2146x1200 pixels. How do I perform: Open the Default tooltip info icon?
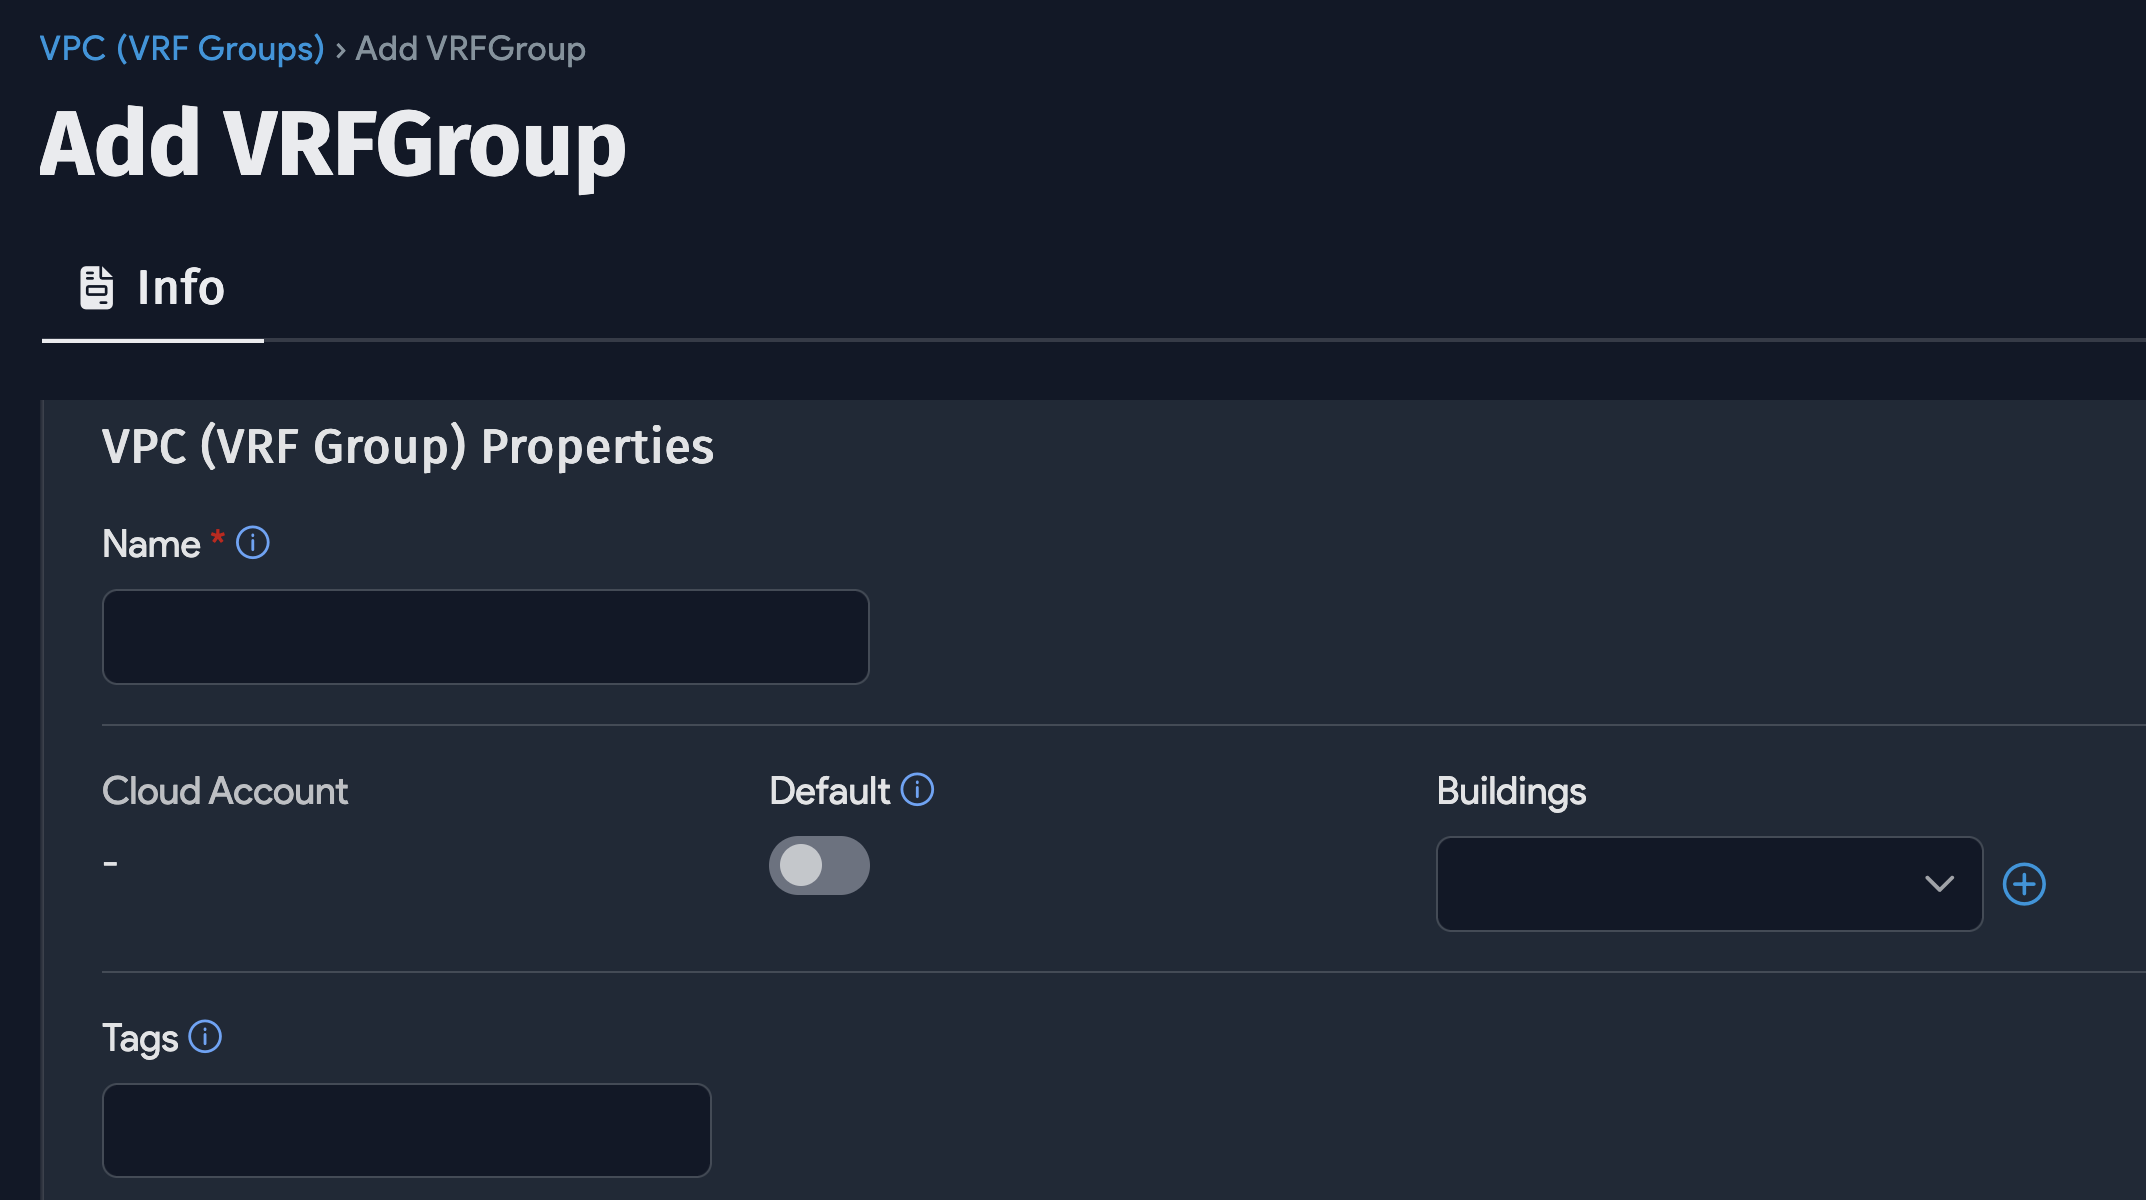coord(915,790)
